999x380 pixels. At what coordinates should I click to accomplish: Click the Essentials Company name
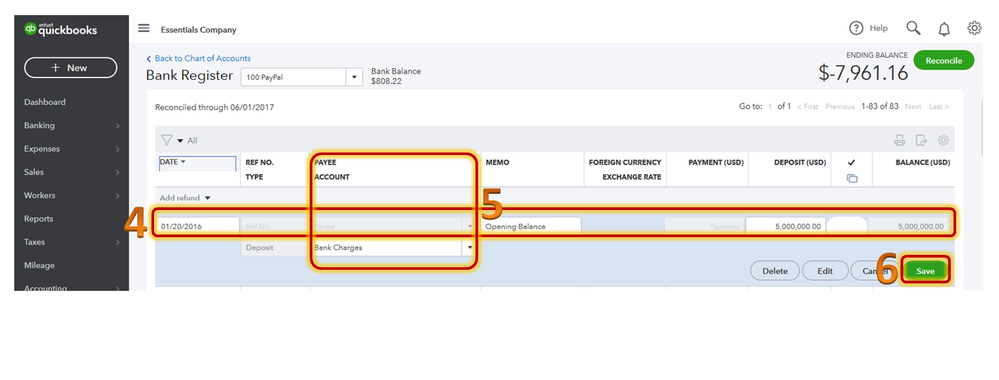(x=198, y=30)
